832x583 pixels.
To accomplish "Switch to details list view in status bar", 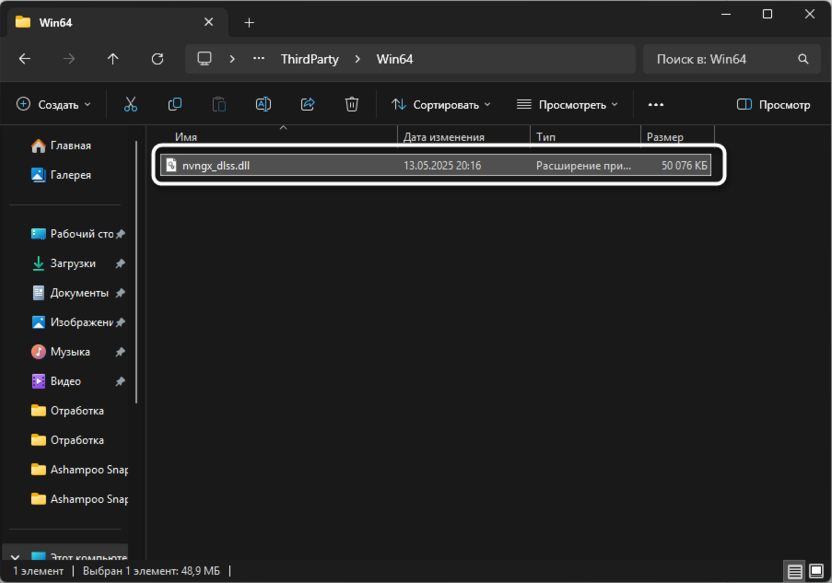I will [794, 572].
